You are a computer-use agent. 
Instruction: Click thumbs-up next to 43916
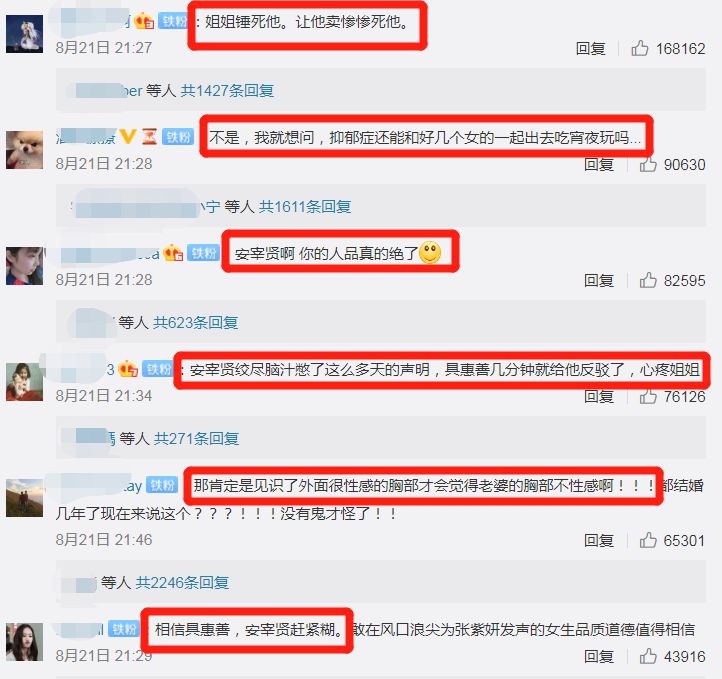click(x=648, y=656)
